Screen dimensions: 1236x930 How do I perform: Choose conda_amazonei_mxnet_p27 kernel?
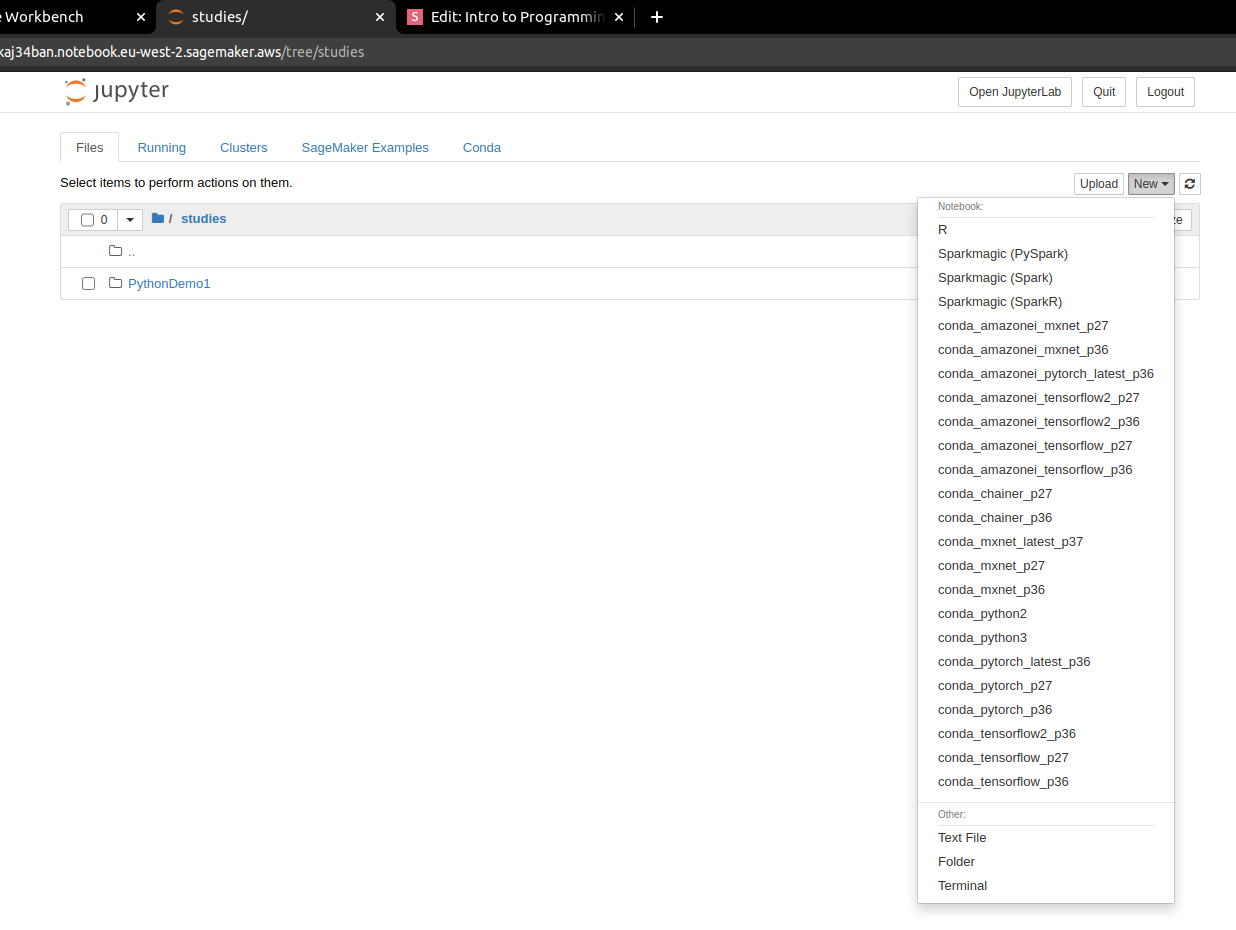pos(1046,326)
